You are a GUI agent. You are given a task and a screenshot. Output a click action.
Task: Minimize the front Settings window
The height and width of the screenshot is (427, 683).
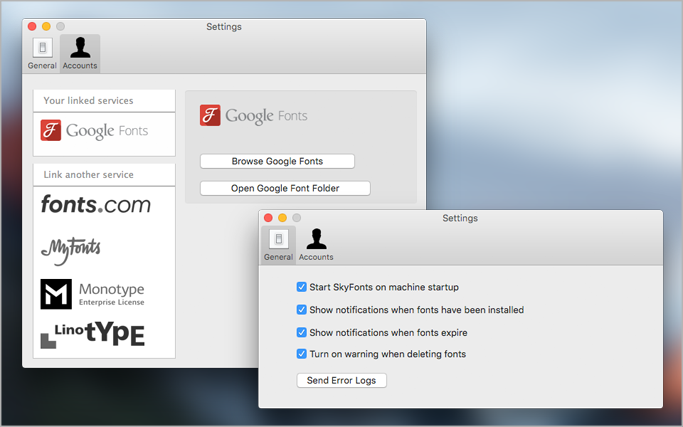click(x=282, y=217)
